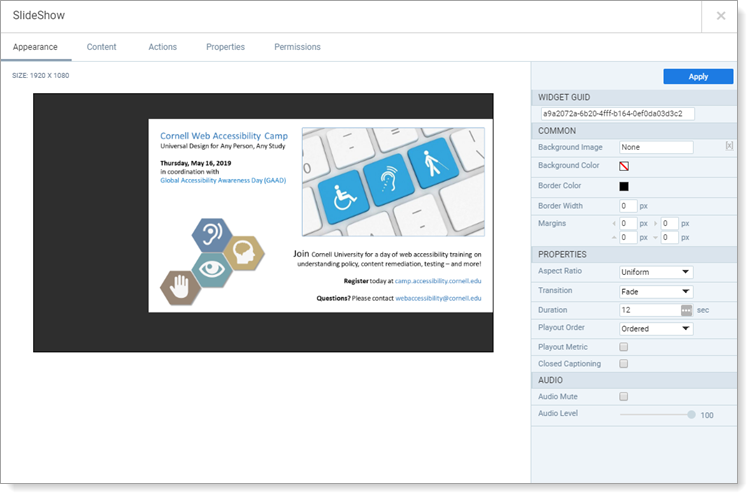753x499 pixels.
Task: Click the COMMON section header
Action: (634, 131)
